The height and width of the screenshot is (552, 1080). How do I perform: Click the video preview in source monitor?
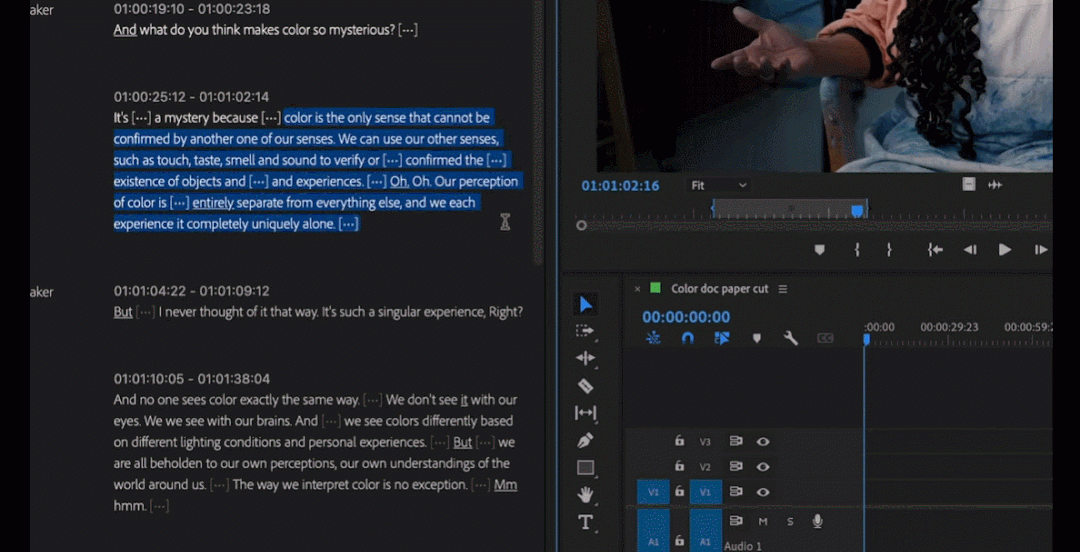[x=824, y=85]
